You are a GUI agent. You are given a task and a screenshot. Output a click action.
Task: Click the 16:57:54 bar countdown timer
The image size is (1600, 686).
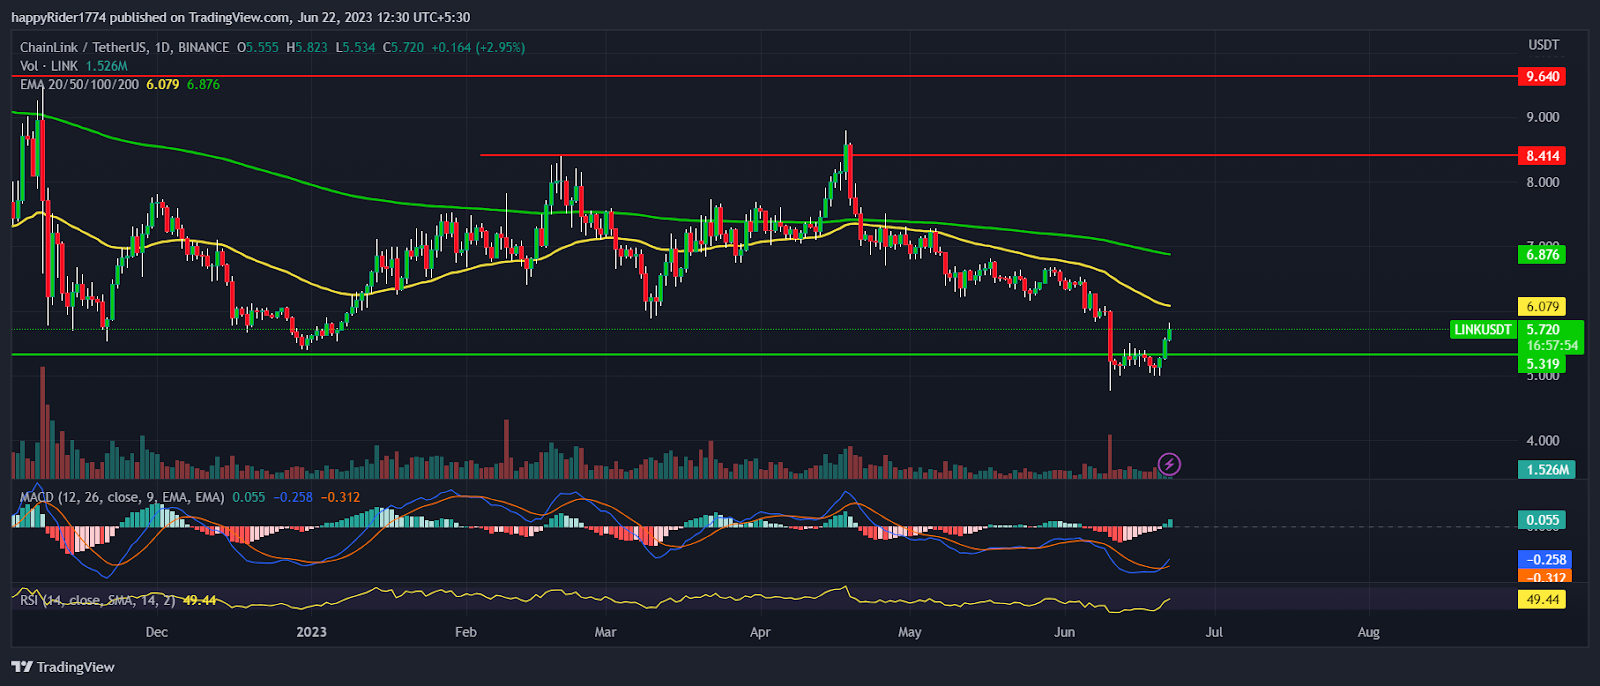click(1552, 346)
